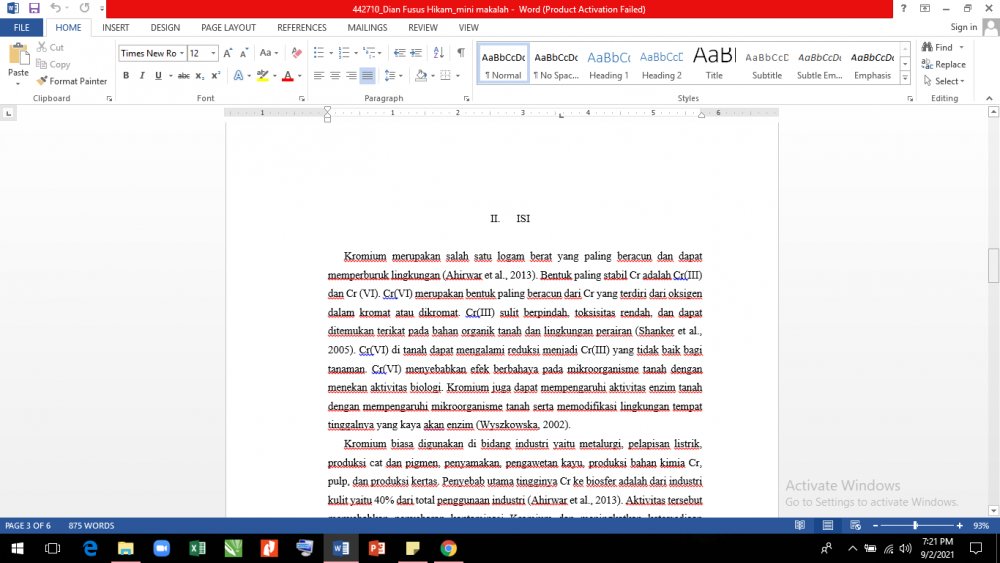Switch to REVIEW tab

point(423,27)
